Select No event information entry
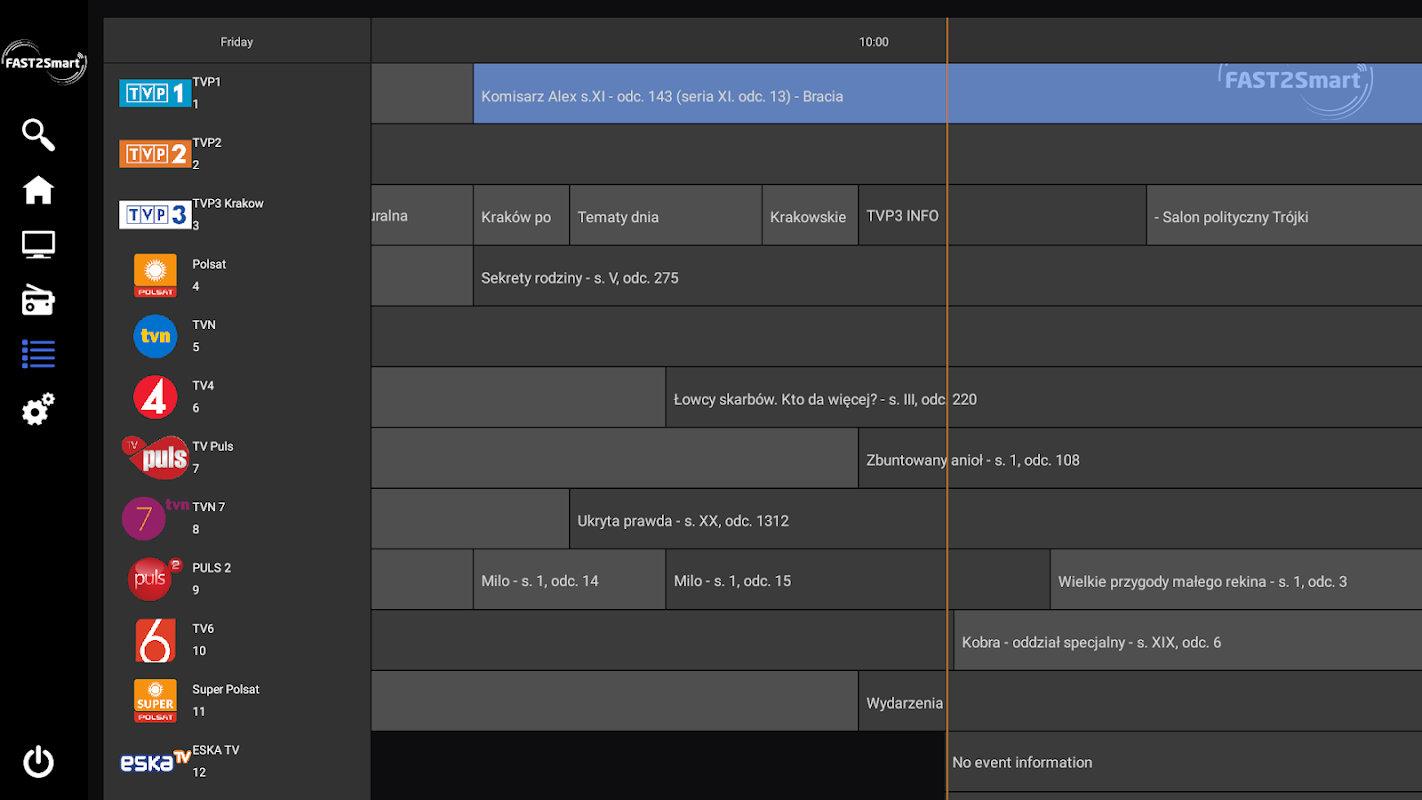 [x=1184, y=762]
